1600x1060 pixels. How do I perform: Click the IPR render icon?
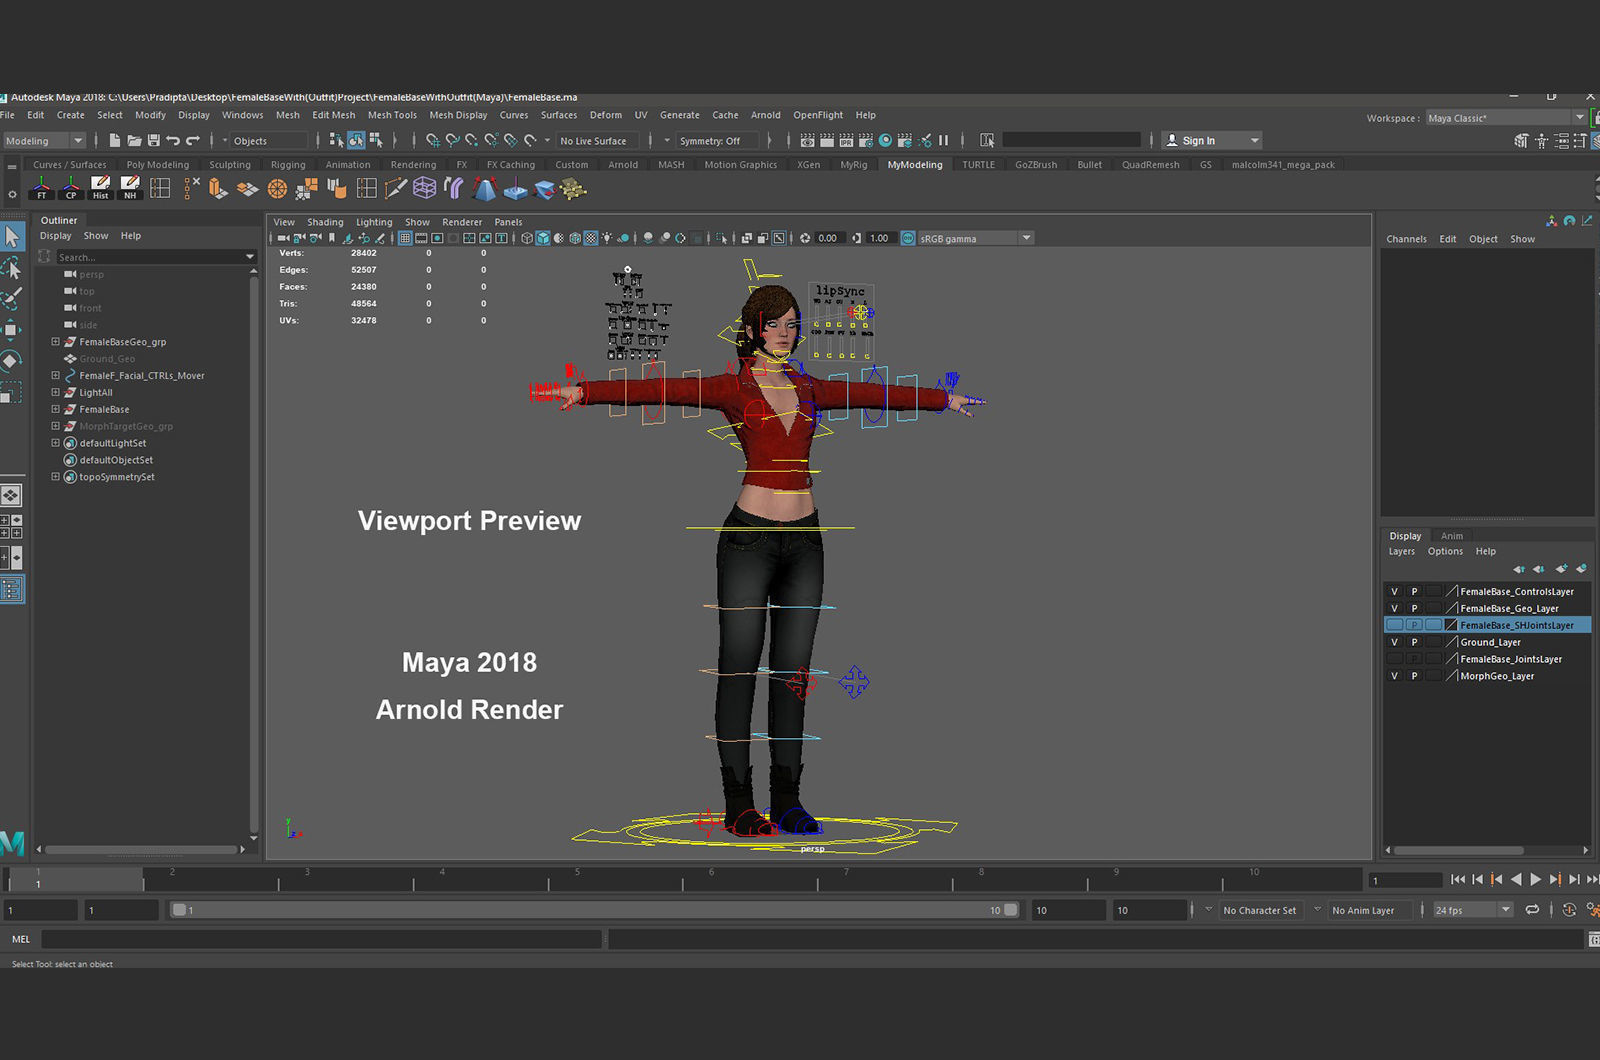click(846, 140)
